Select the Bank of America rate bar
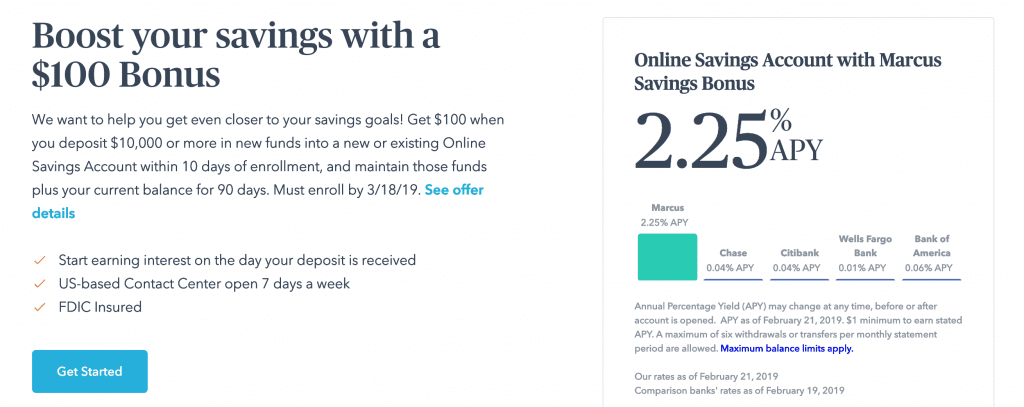The height and width of the screenshot is (407, 1024). tap(932, 279)
